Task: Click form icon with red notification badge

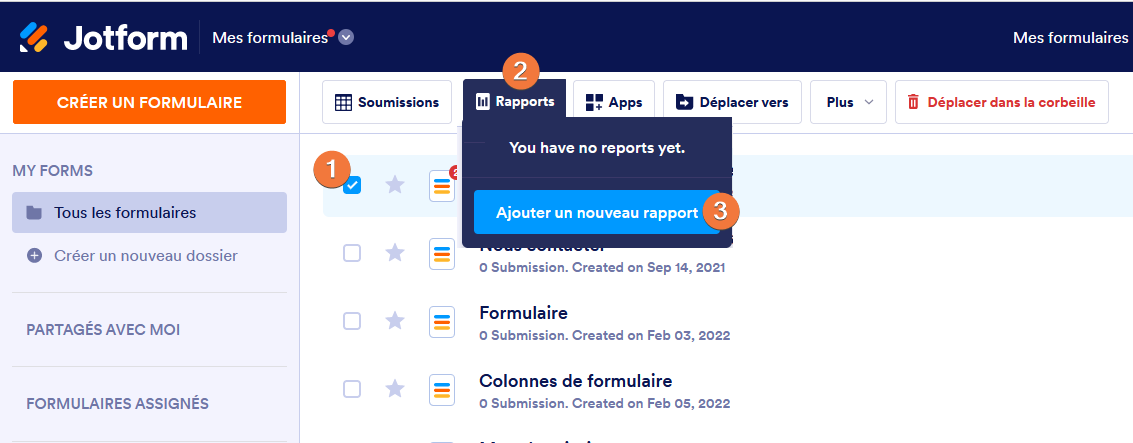Action: [442, 186]
